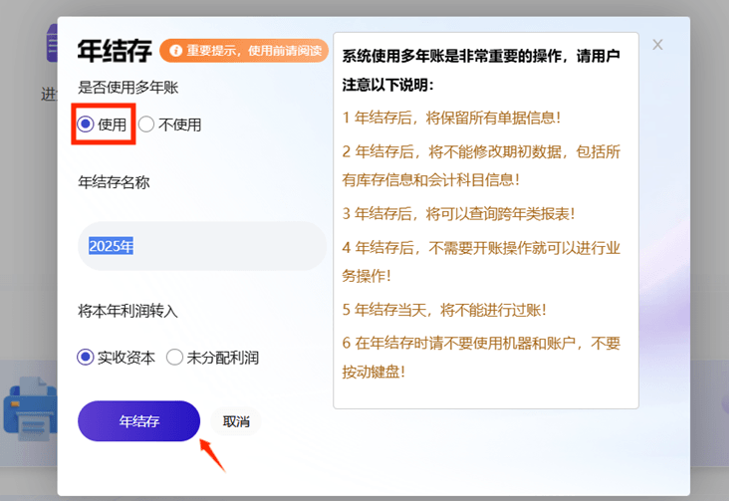Select the 不使用 radio button
The image size is (729, 501).
pos(147,125)
